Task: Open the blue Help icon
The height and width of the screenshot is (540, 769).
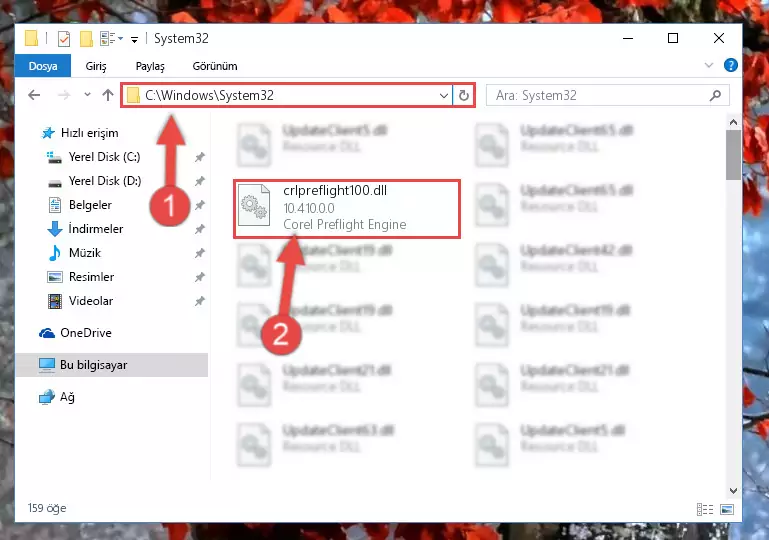Action: pyautogui.click(x=731, y=65)
